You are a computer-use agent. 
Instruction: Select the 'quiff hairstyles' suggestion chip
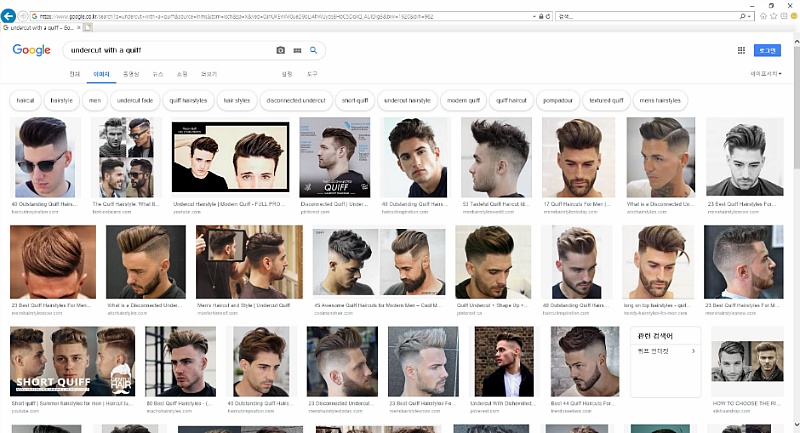(x=188, y=100)
